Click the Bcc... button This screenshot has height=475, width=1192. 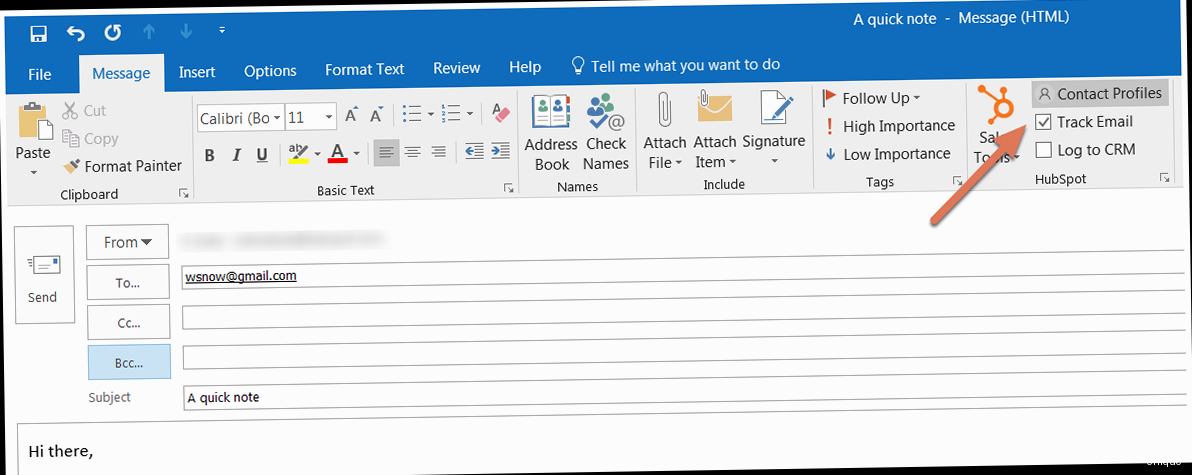point(127,361)
